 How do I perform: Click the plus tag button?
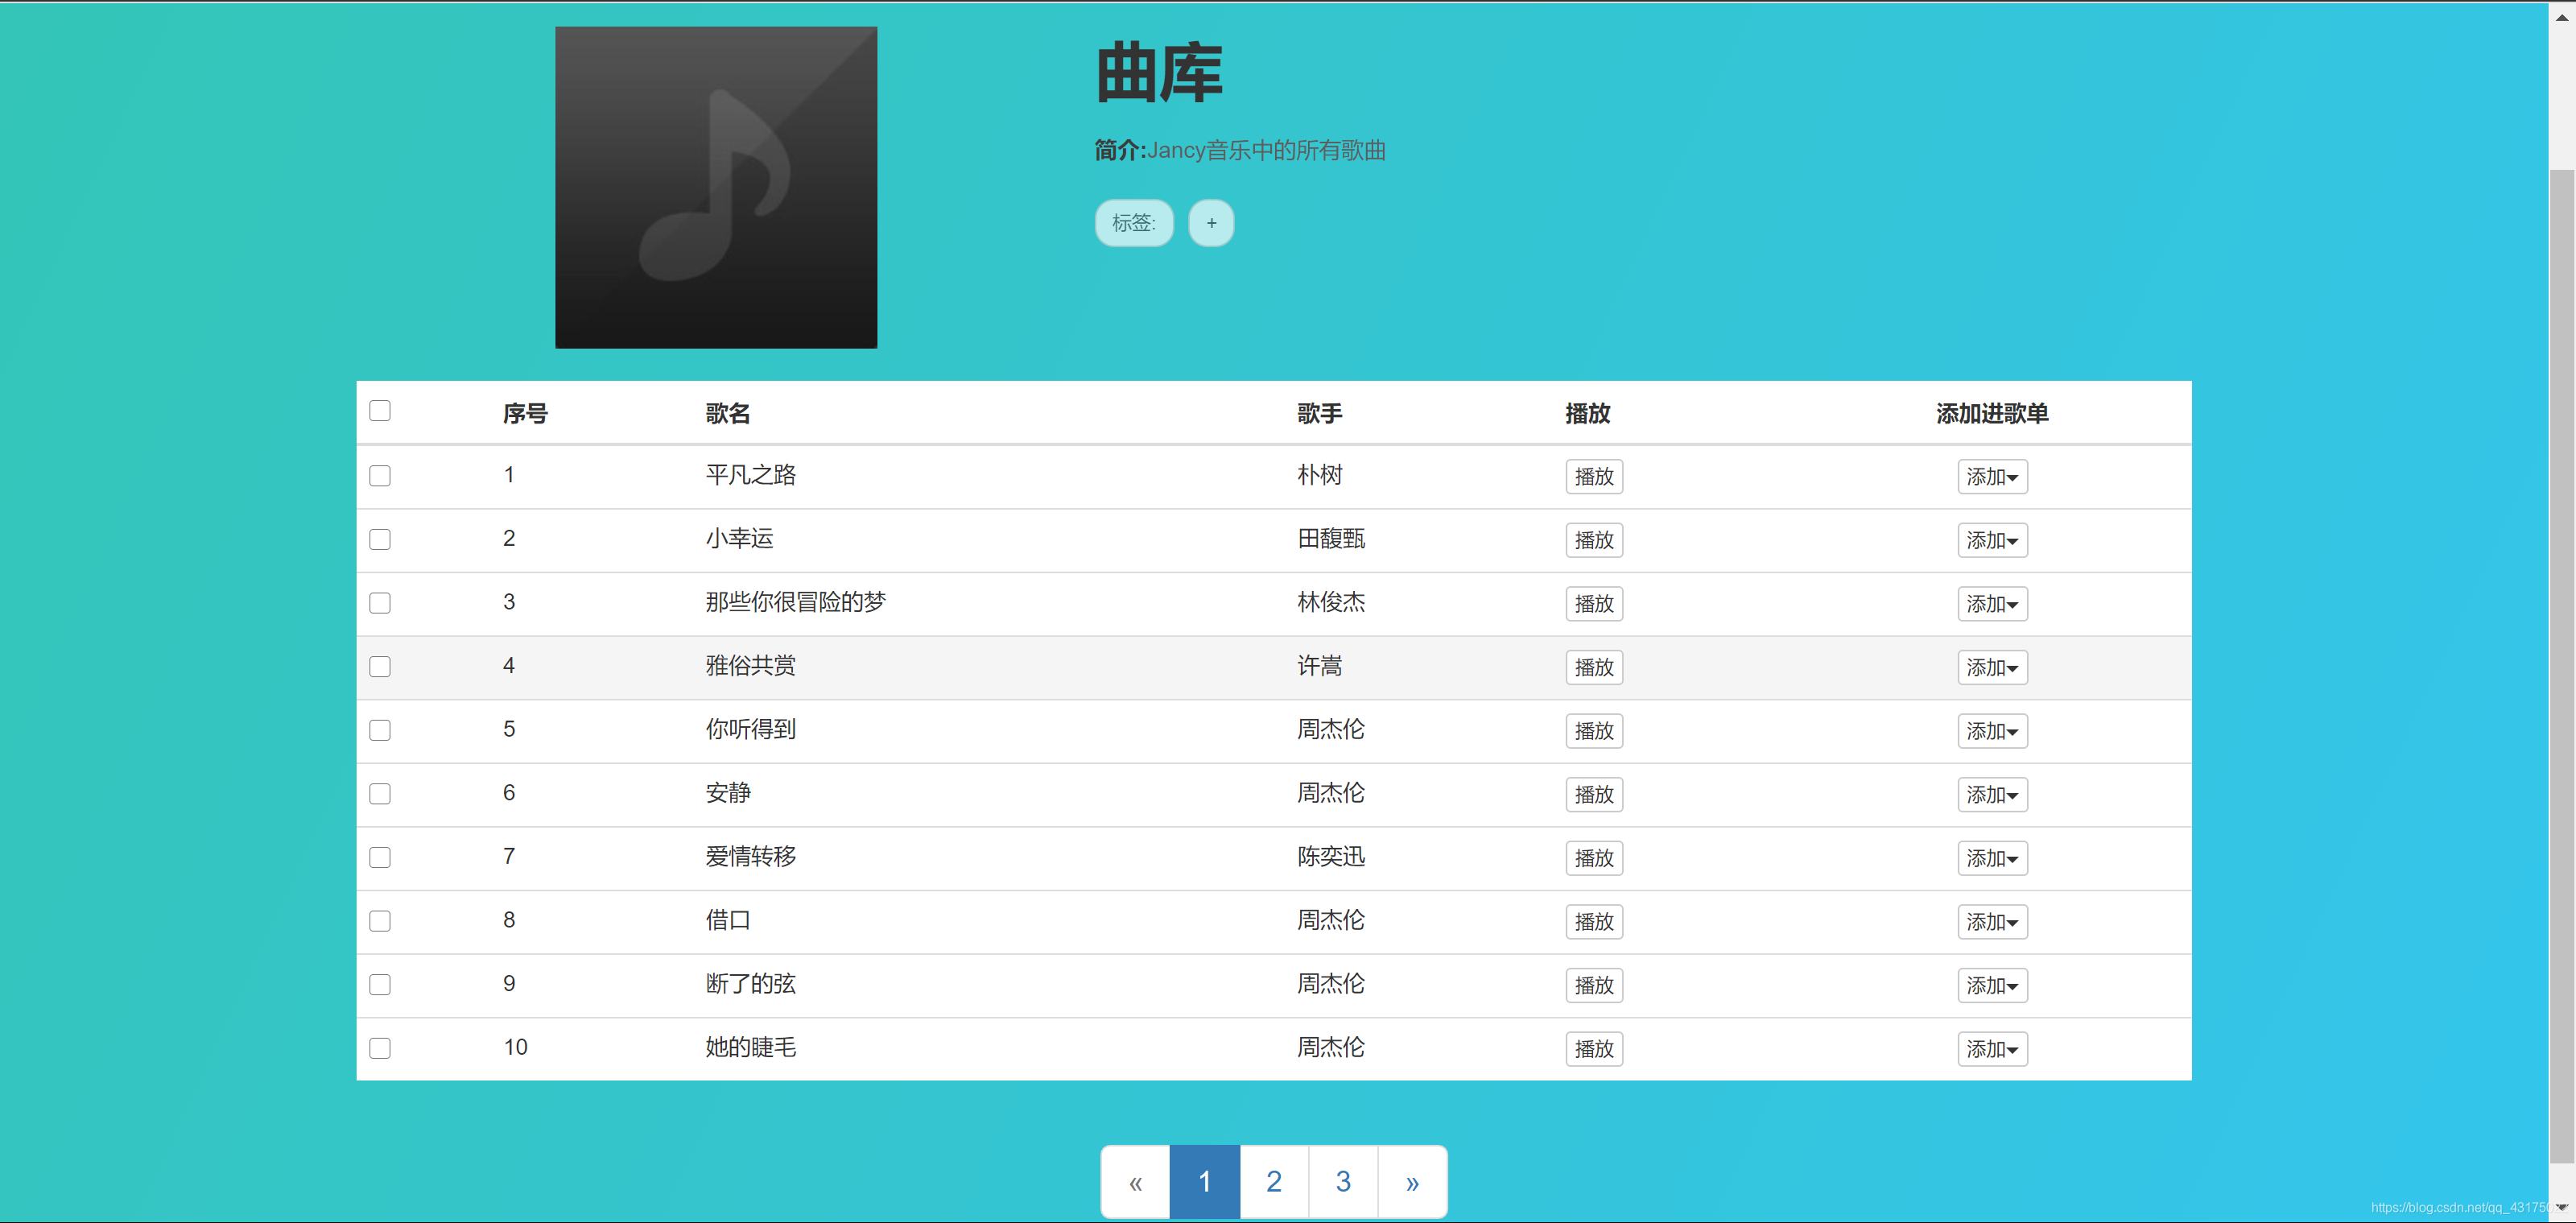click(x=1211, y=223)
